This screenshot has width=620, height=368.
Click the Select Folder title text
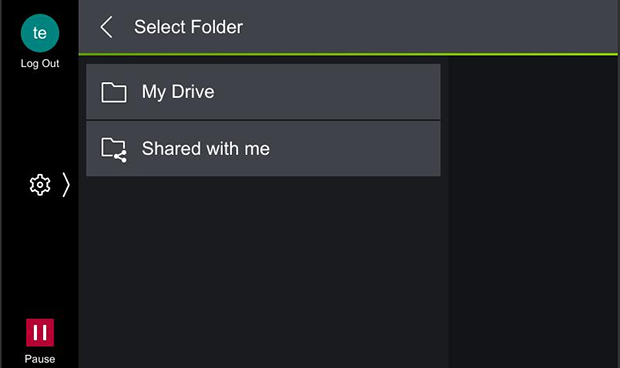tap(188, 27)
